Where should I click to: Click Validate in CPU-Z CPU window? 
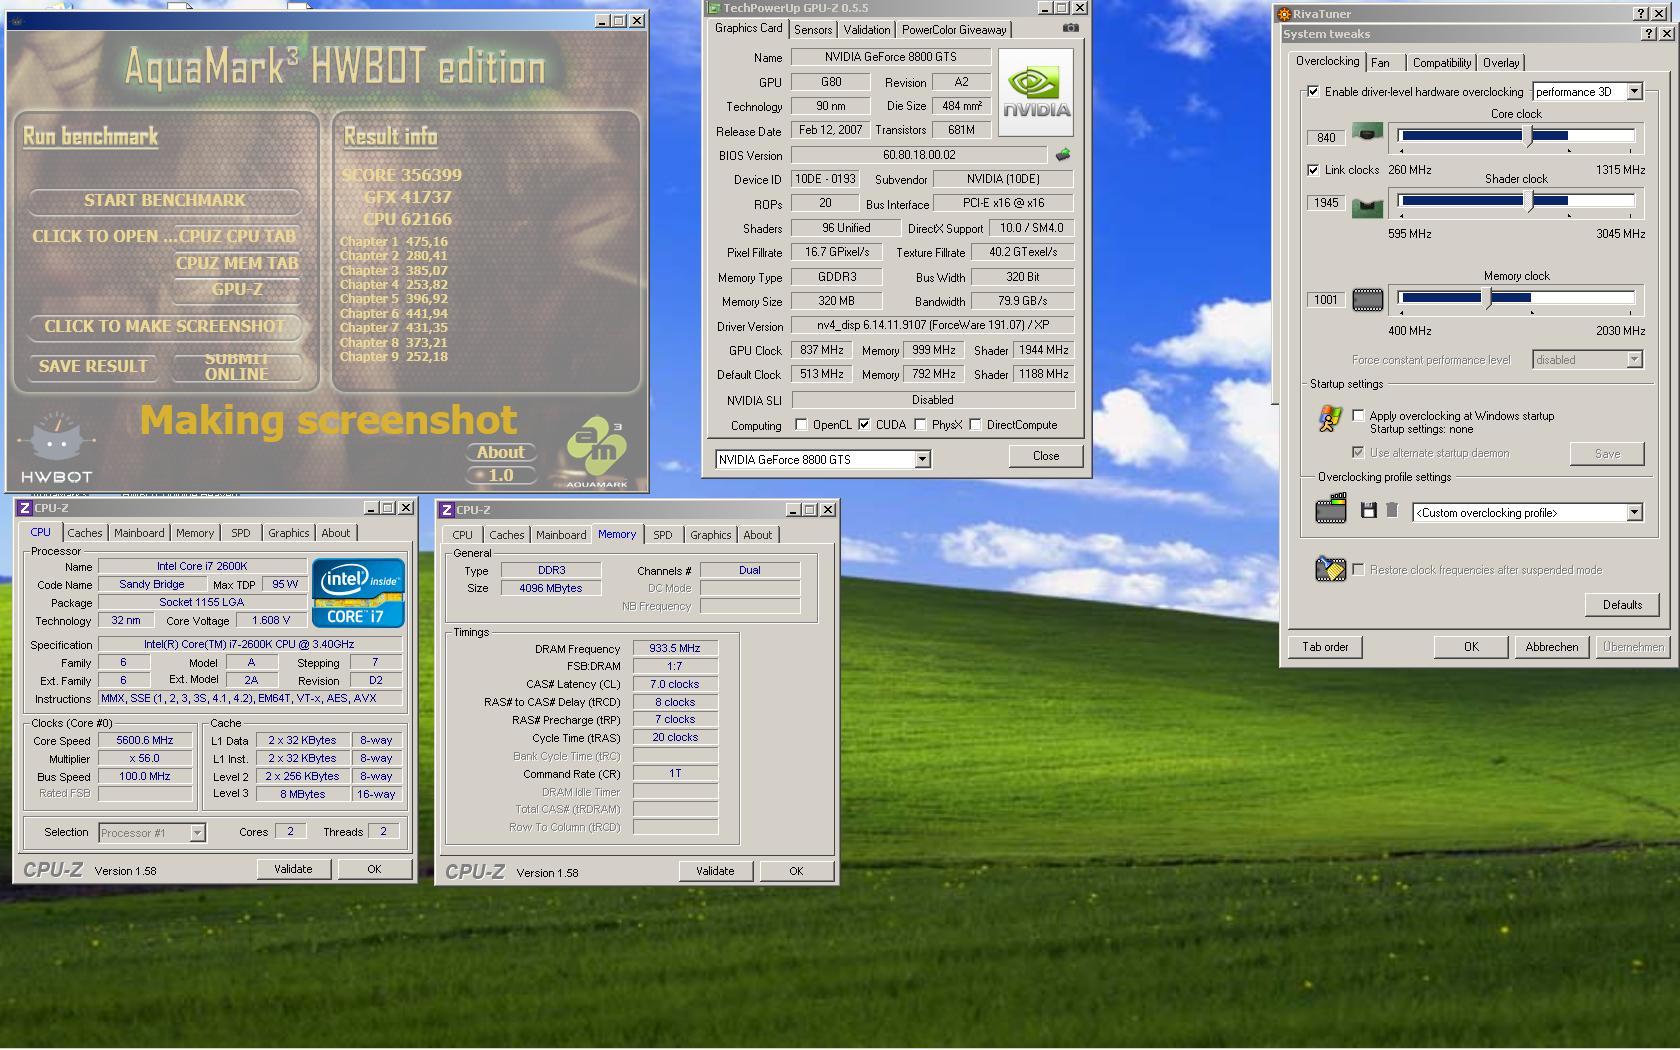293,869
